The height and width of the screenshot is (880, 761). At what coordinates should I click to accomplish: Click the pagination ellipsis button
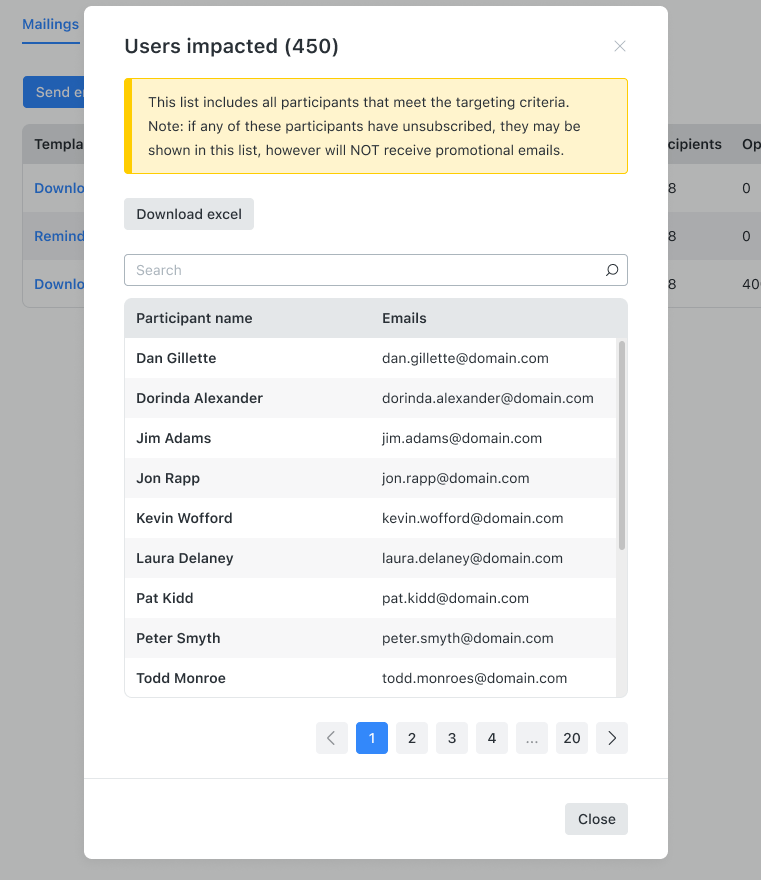531,738
